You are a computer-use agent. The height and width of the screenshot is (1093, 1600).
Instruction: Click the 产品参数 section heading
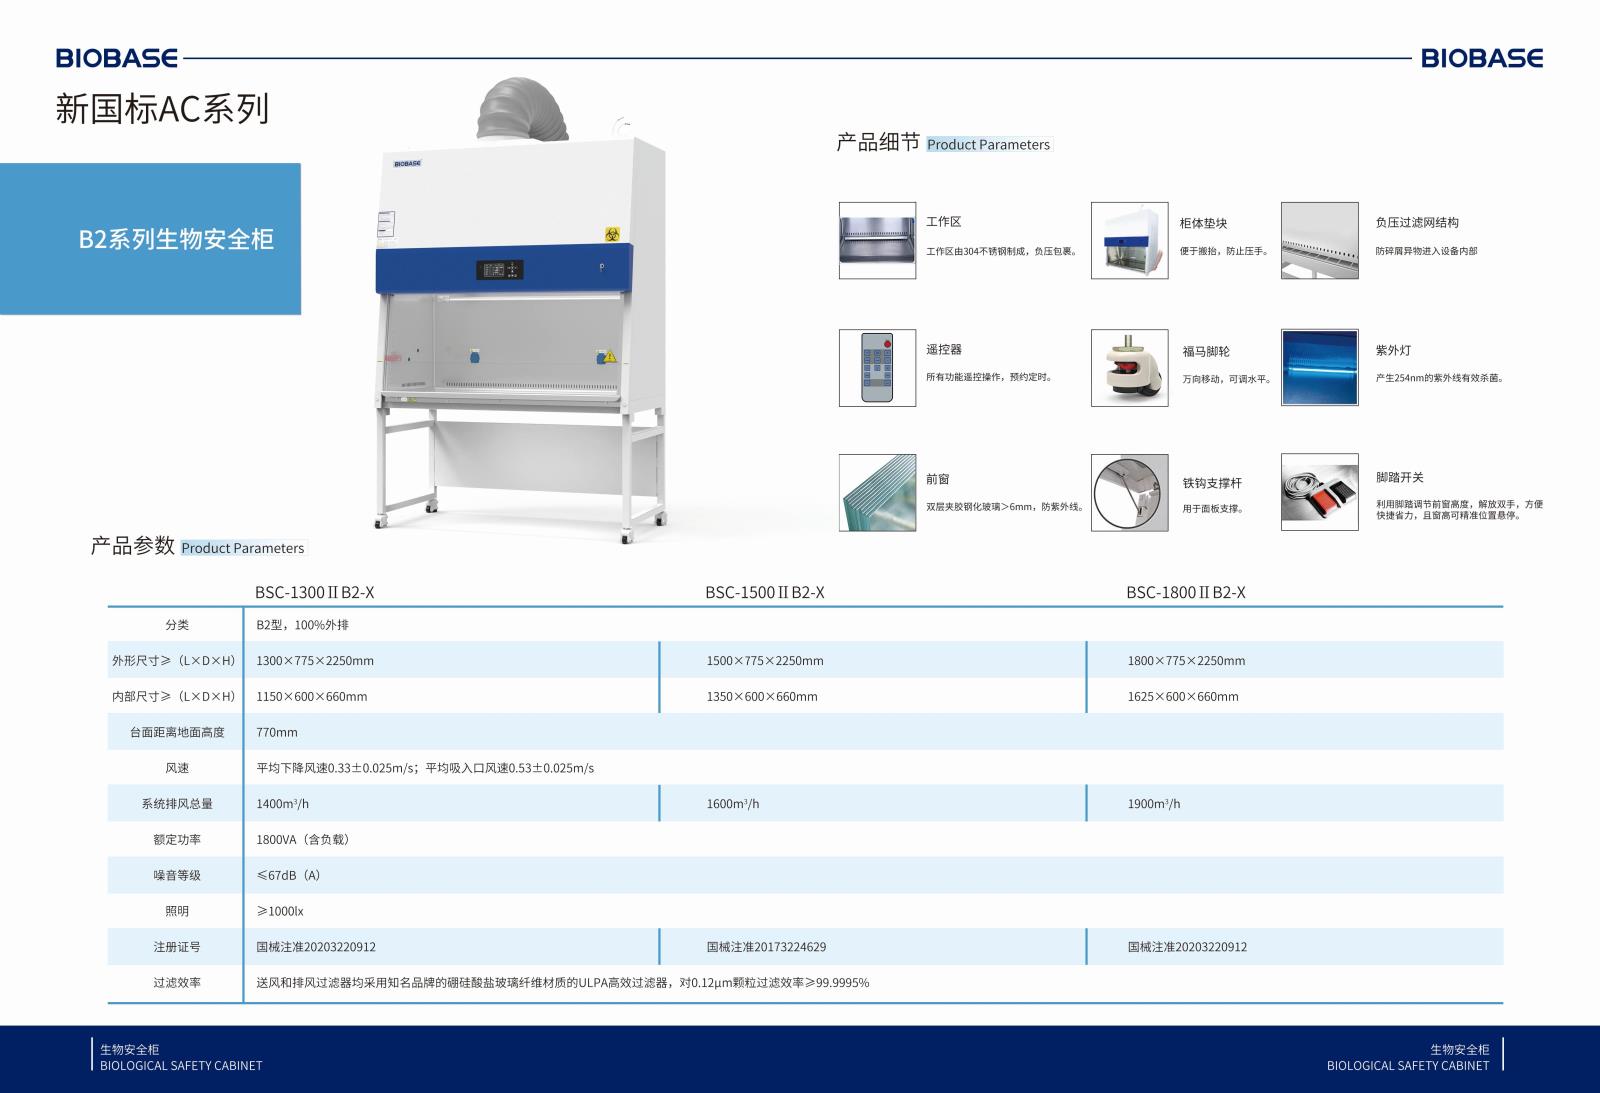click(x=132, y=546)
